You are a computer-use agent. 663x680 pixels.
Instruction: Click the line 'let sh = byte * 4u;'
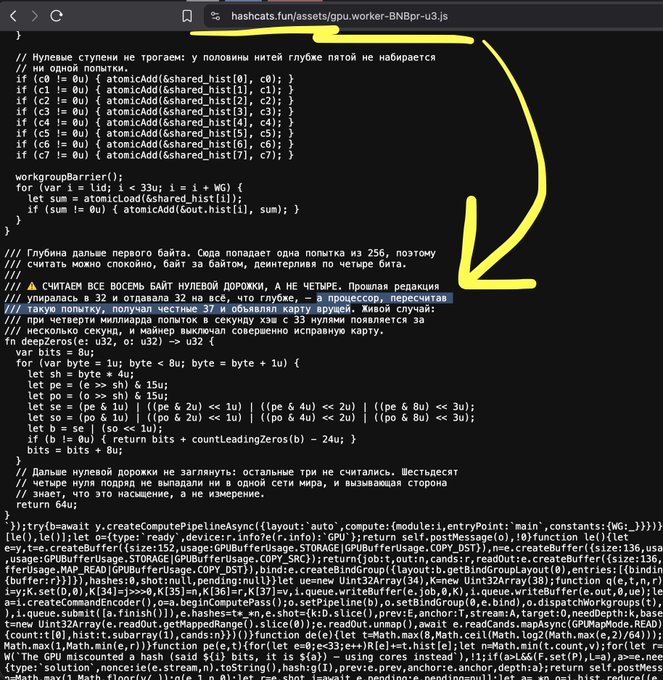click(x=81, y=374)
